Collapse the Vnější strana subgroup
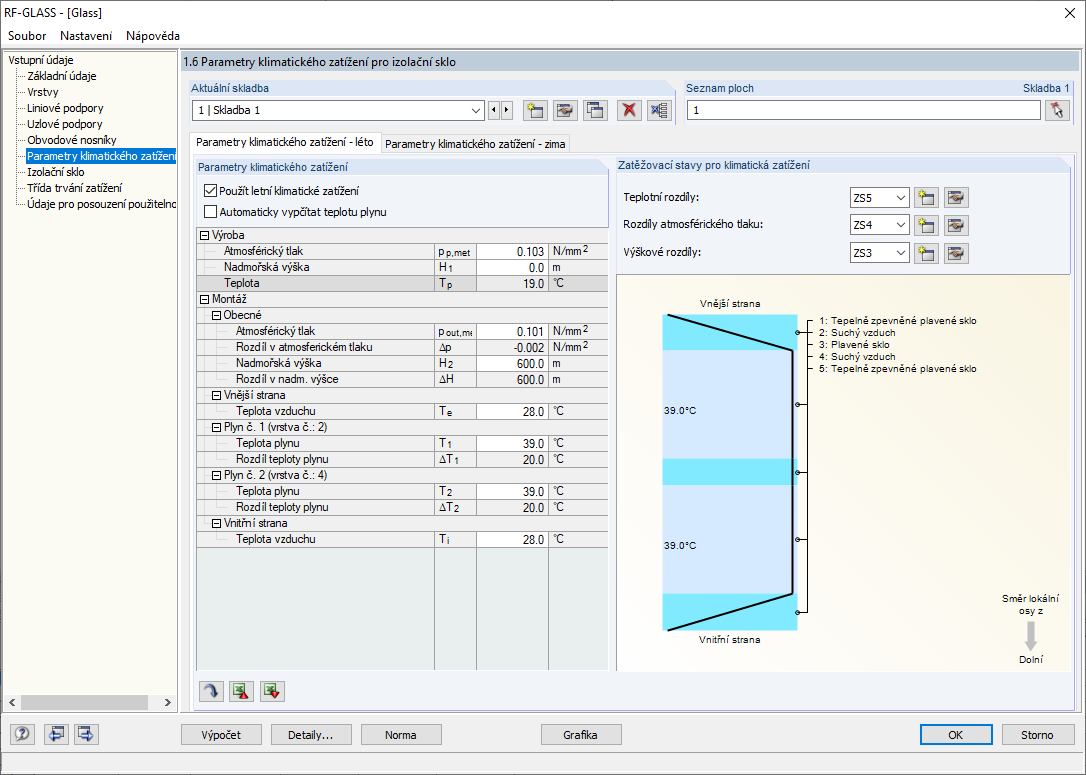 point(216,395)
